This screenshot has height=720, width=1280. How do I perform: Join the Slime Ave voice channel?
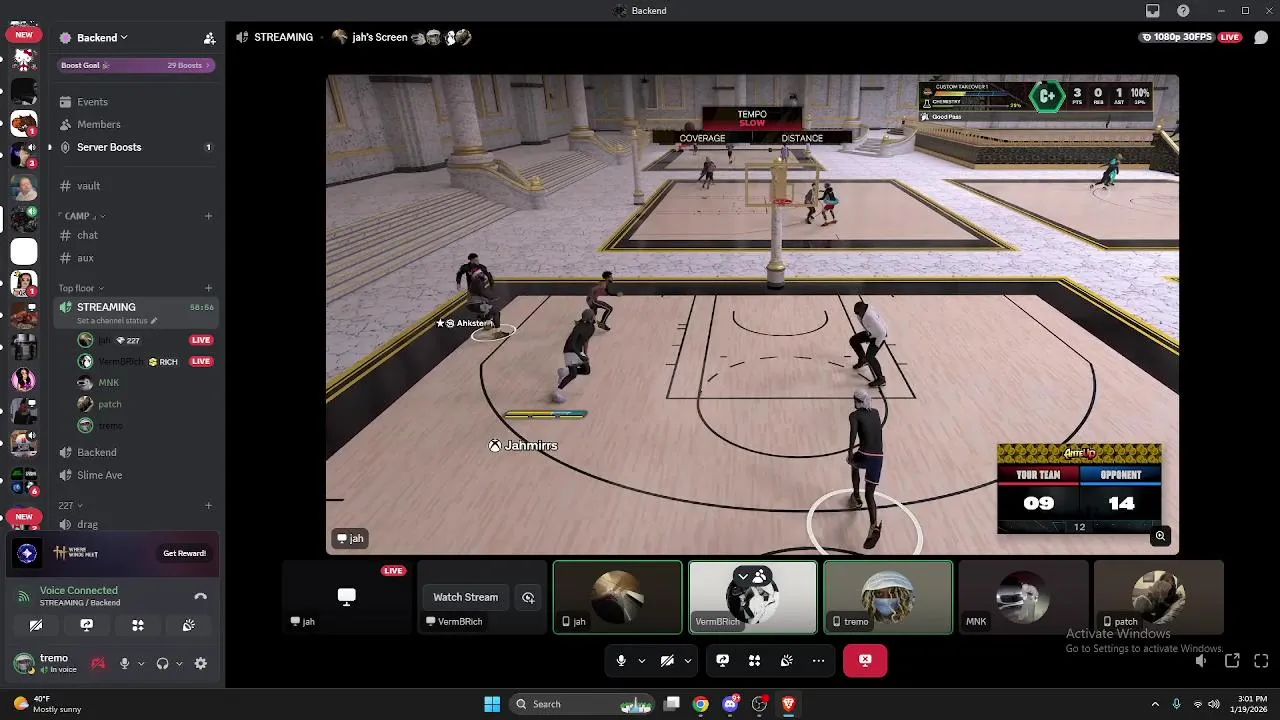tap(135, 475)
